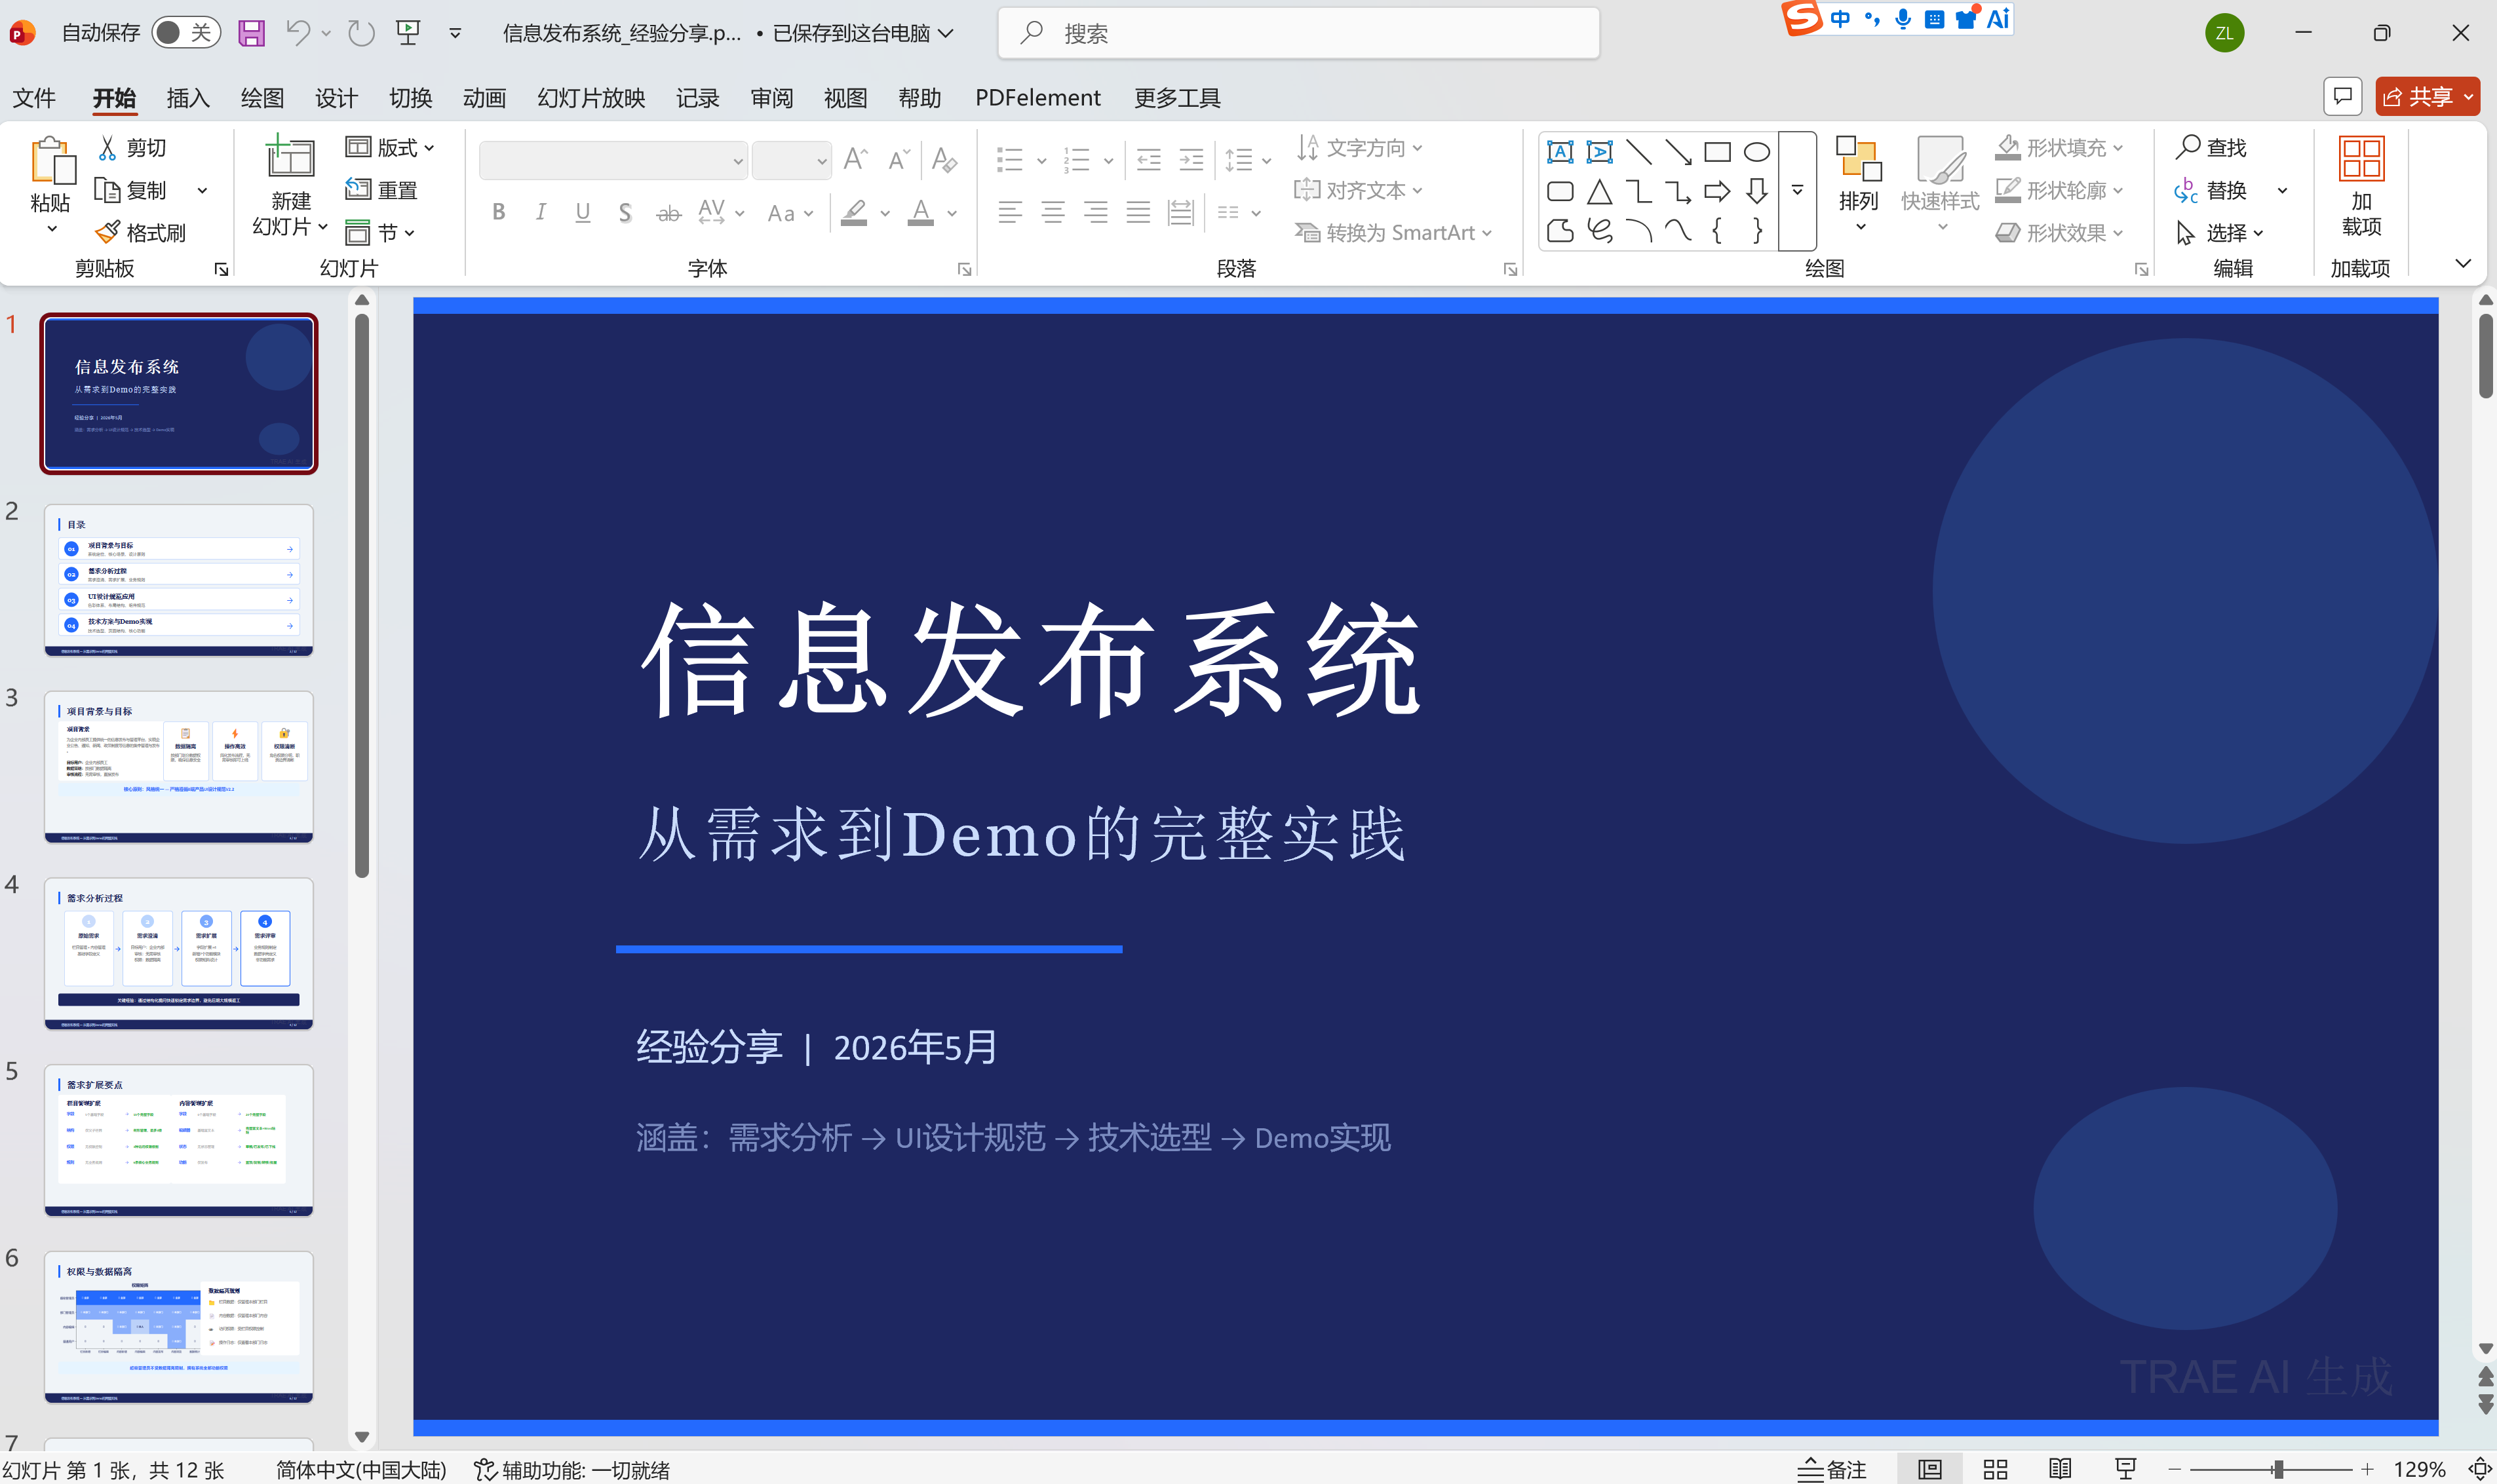
Task: Switch to the Animations (动画) tab
Action: point(484,98)
